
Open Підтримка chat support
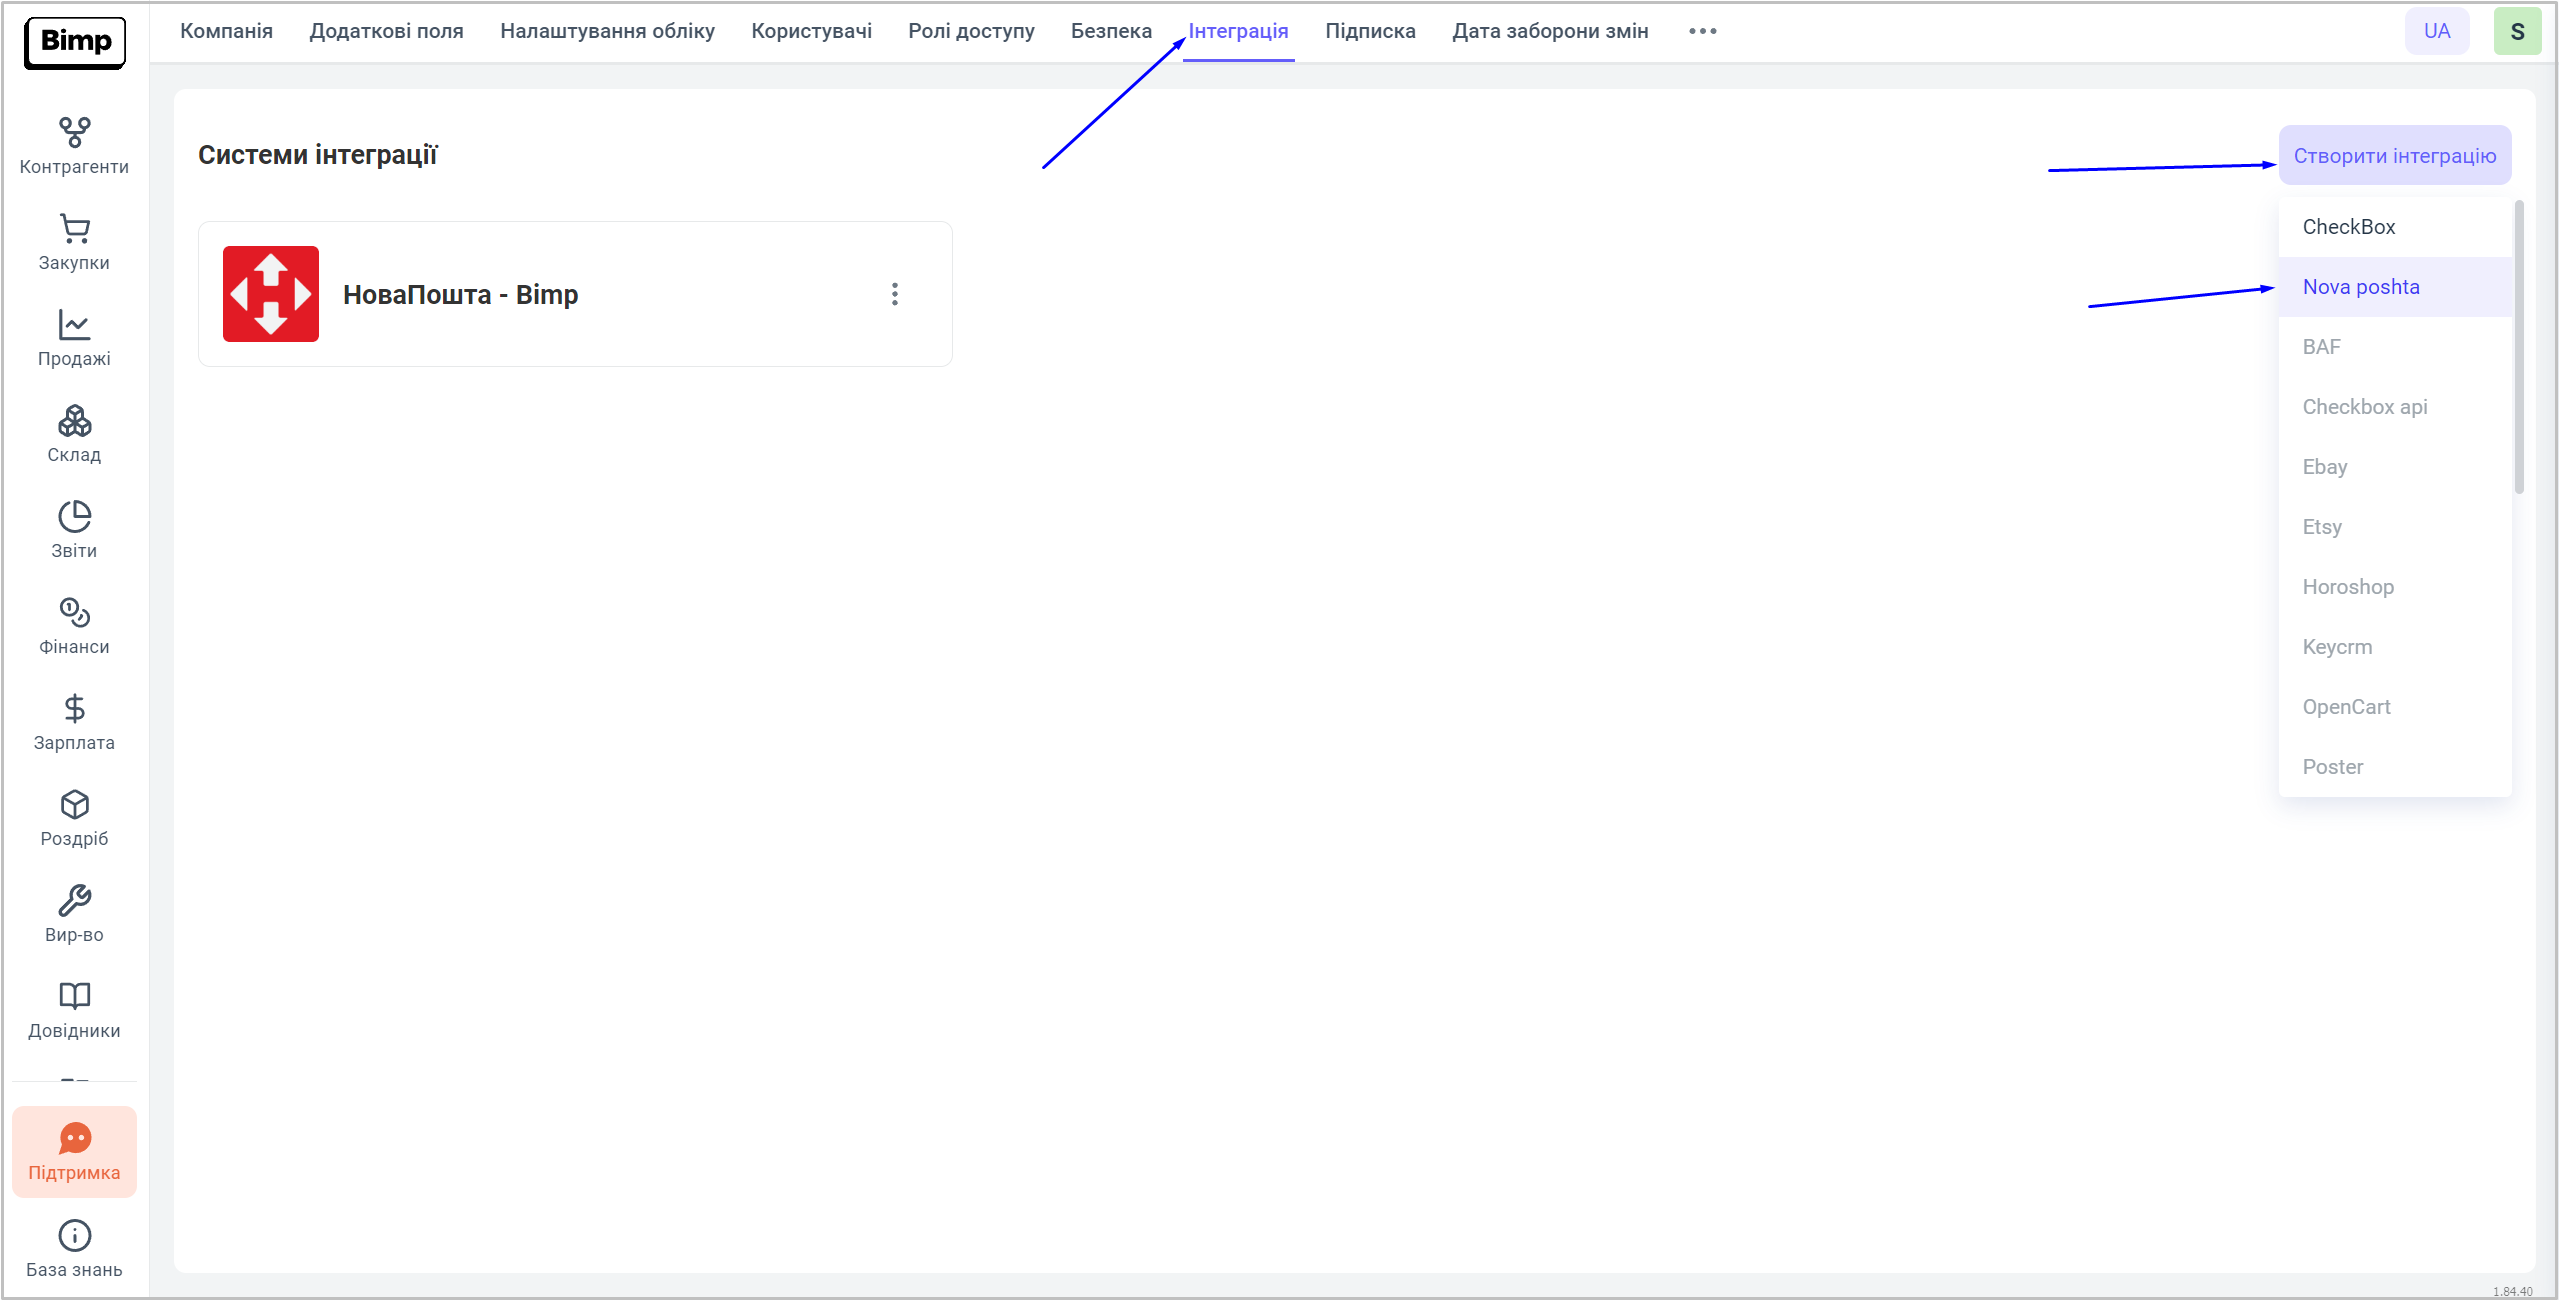74,1151
